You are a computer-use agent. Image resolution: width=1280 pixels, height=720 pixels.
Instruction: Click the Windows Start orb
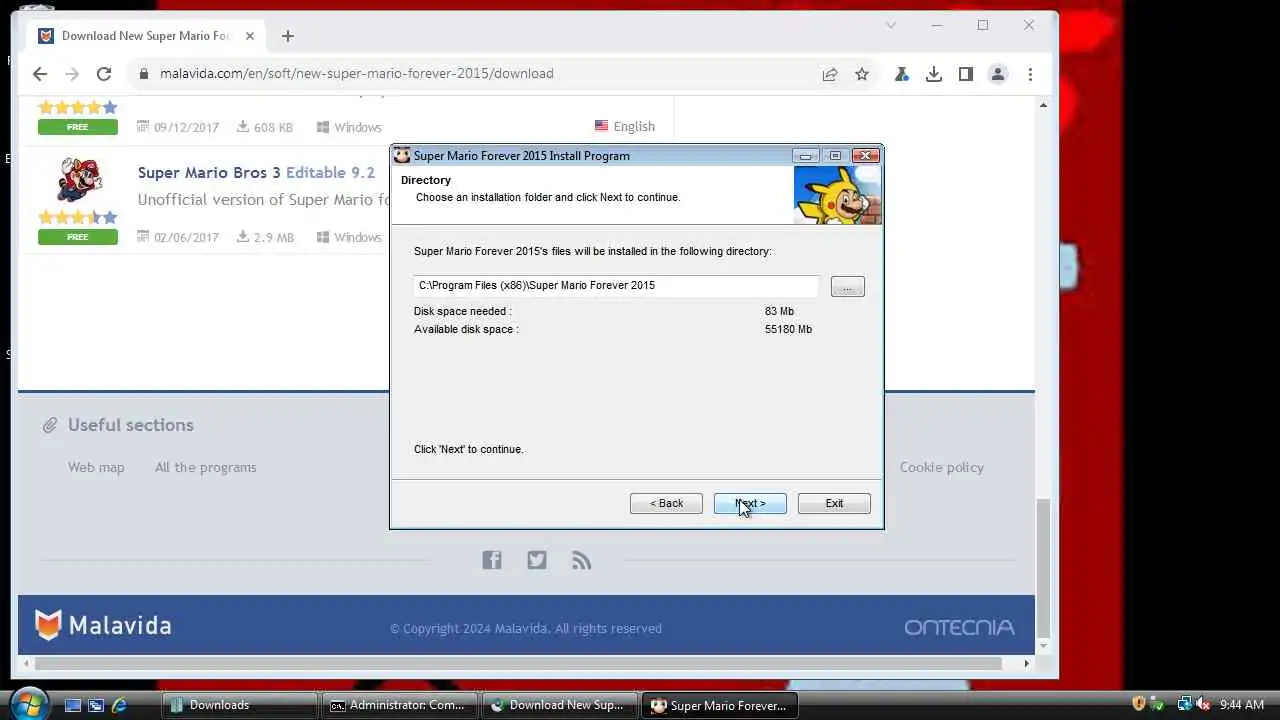(x=30, y=704)
